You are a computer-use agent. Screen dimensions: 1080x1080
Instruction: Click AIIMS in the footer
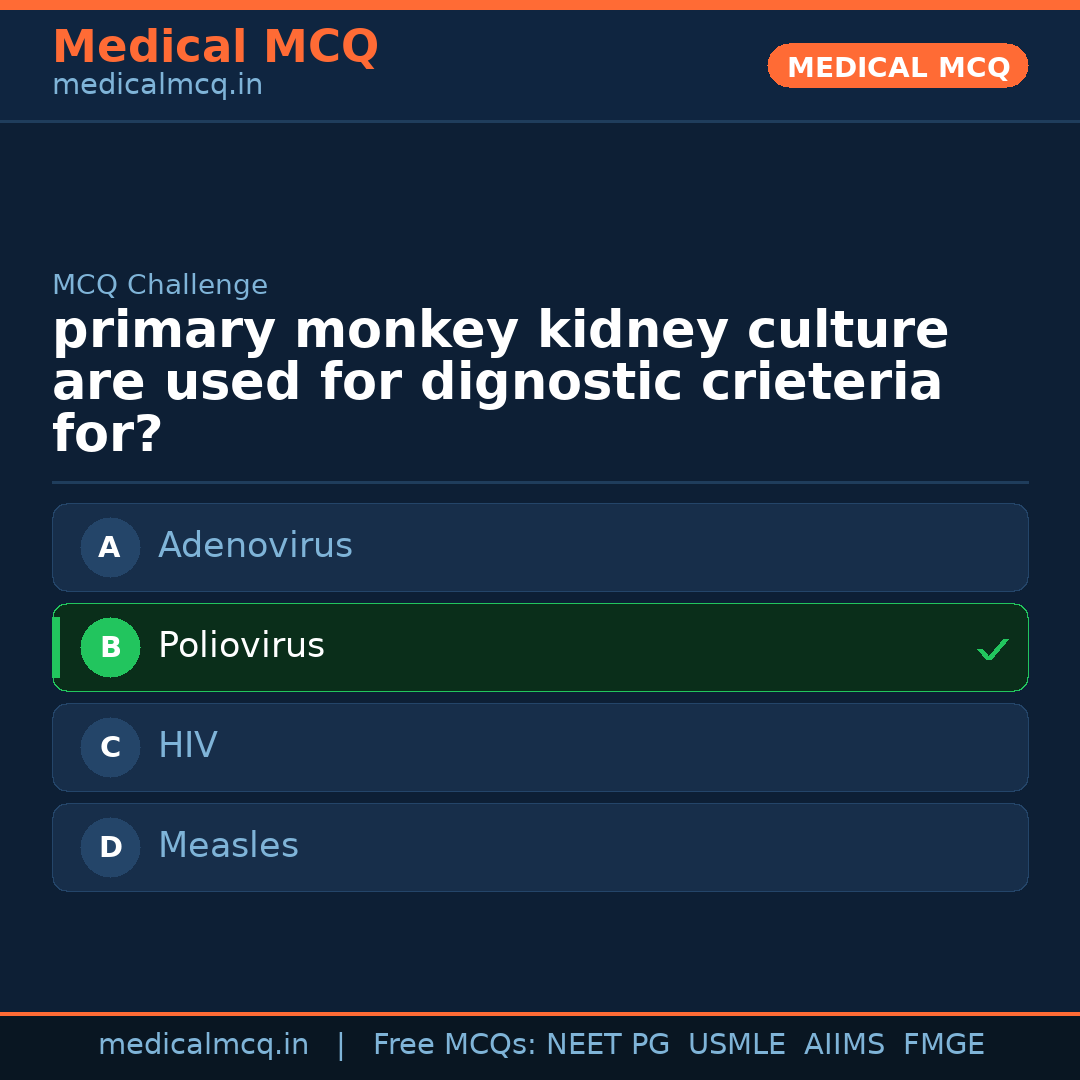pos(844,1045)
